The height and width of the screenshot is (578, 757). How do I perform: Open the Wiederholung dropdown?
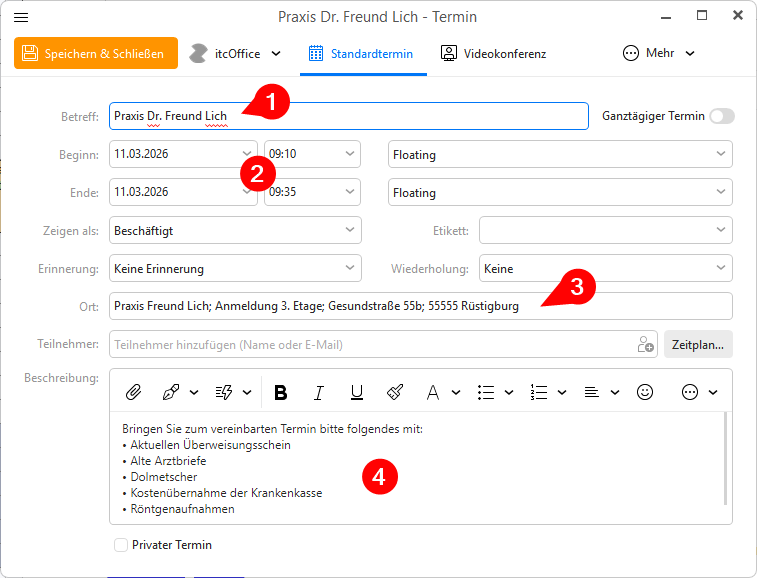coord(605,269)
